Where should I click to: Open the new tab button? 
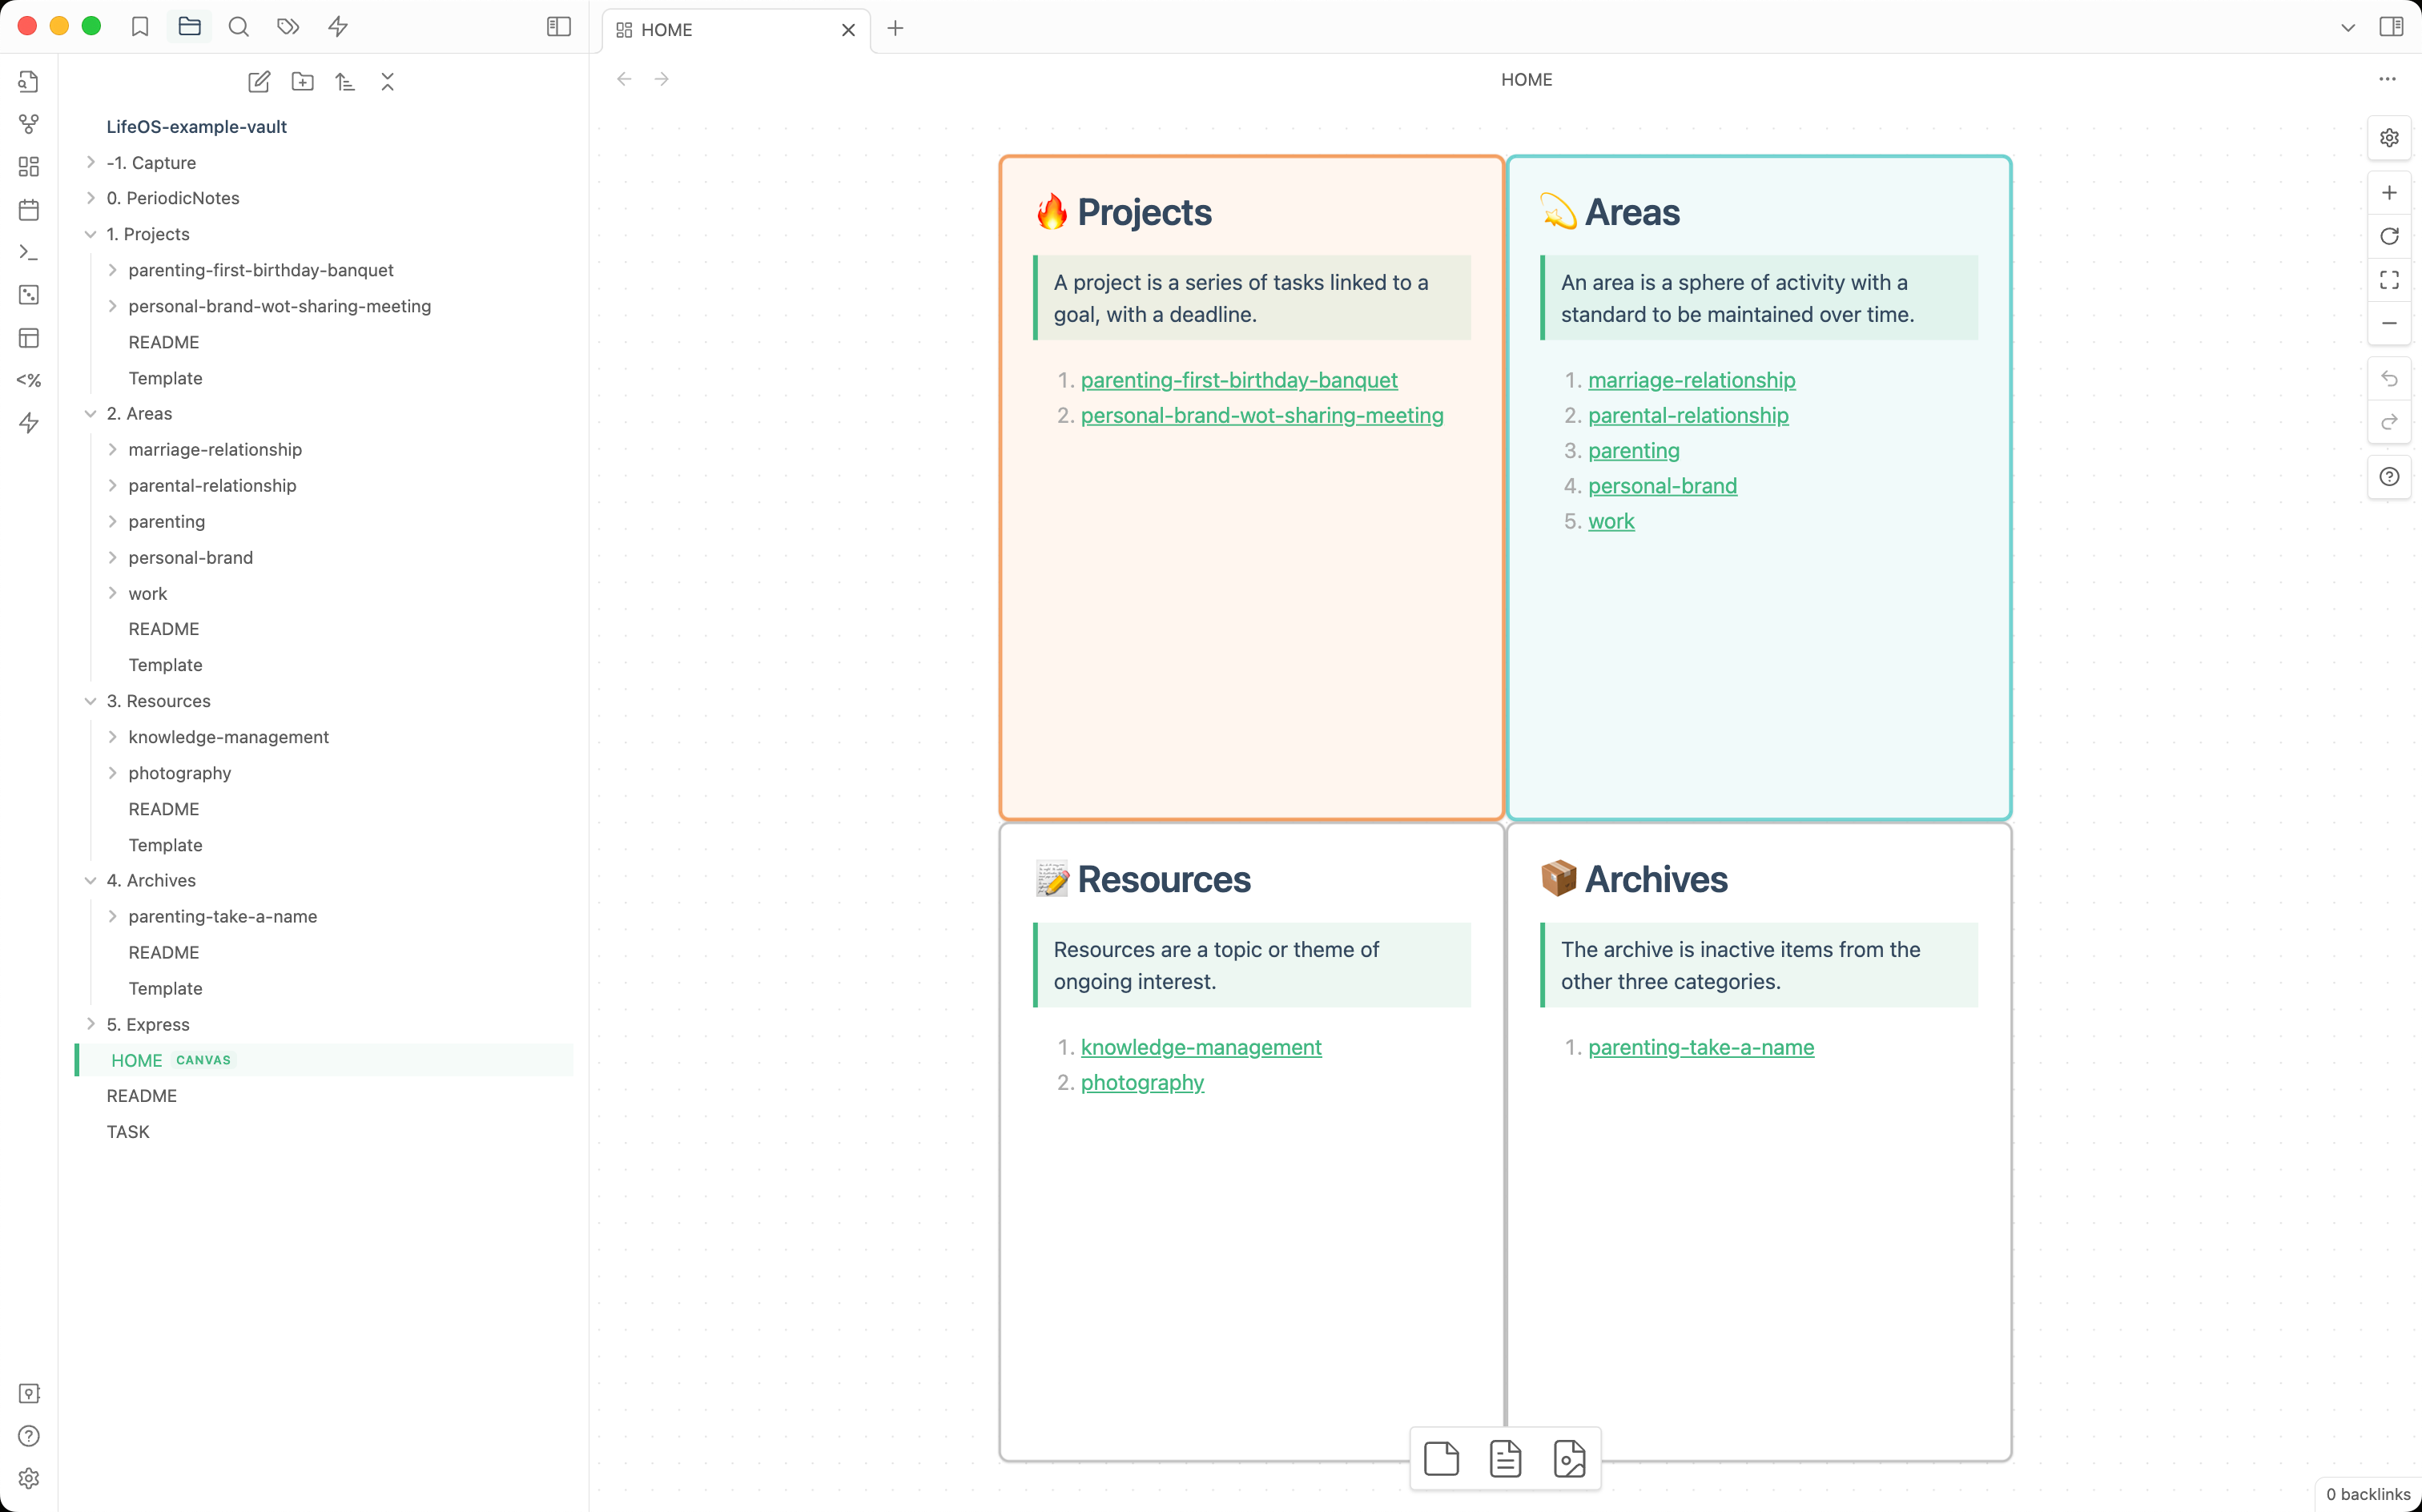click(x=895, y=29)
